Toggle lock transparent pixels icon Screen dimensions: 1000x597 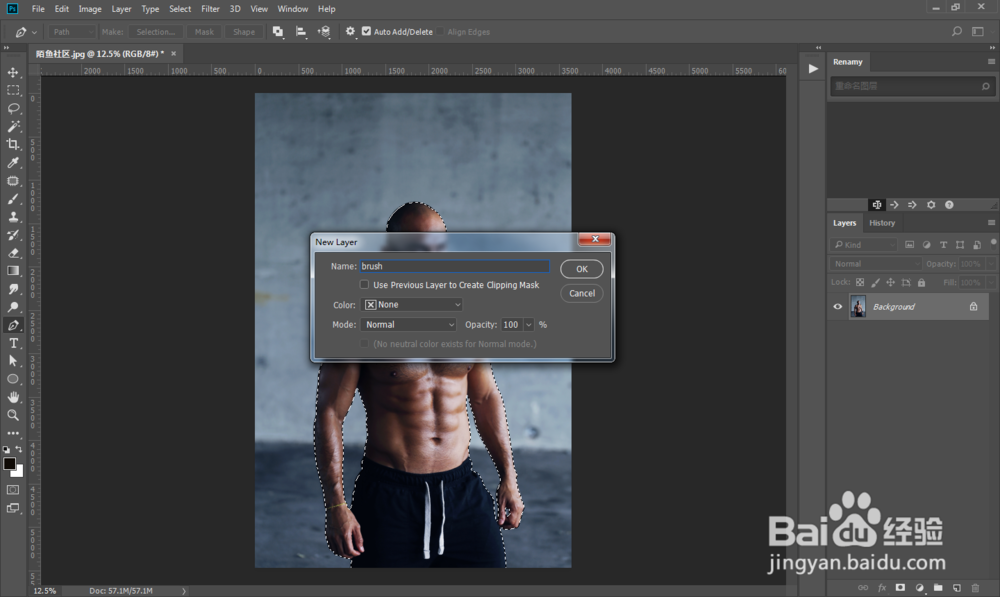coord(860,282)
